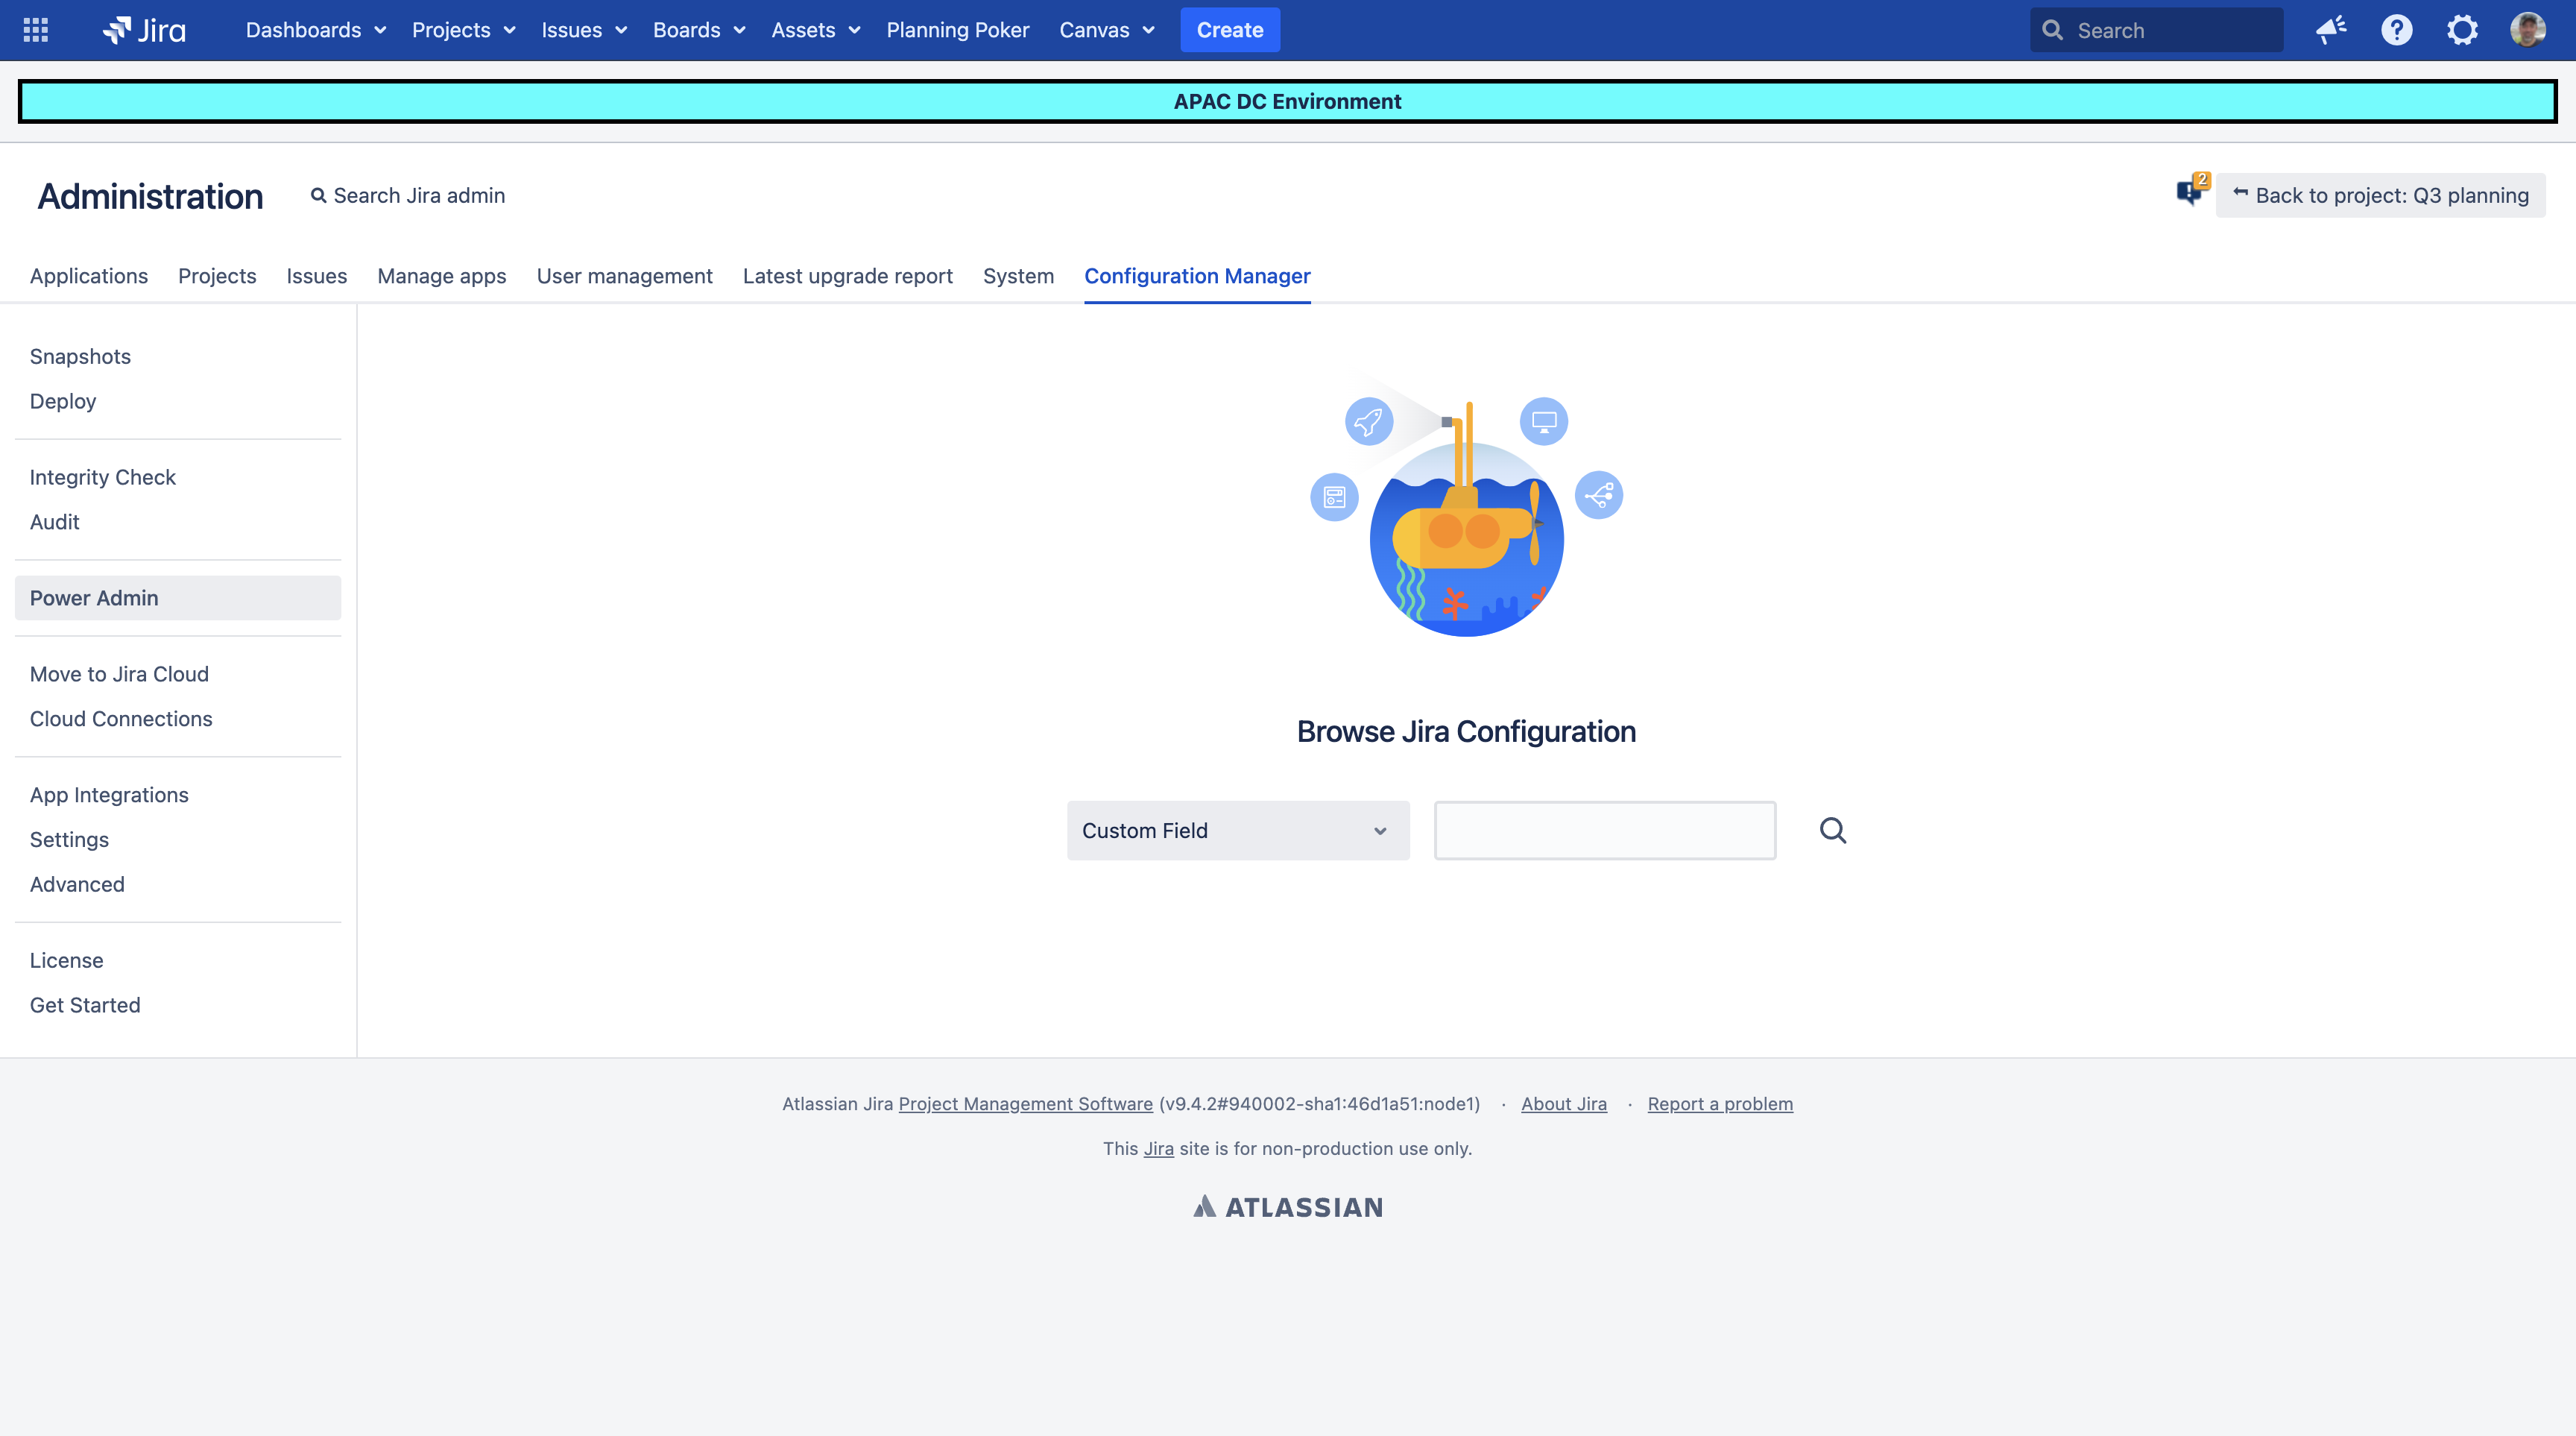Open Get Started in the sidebar
The width and height of the screenshot is (2576, 1436).
point(85,1005)
